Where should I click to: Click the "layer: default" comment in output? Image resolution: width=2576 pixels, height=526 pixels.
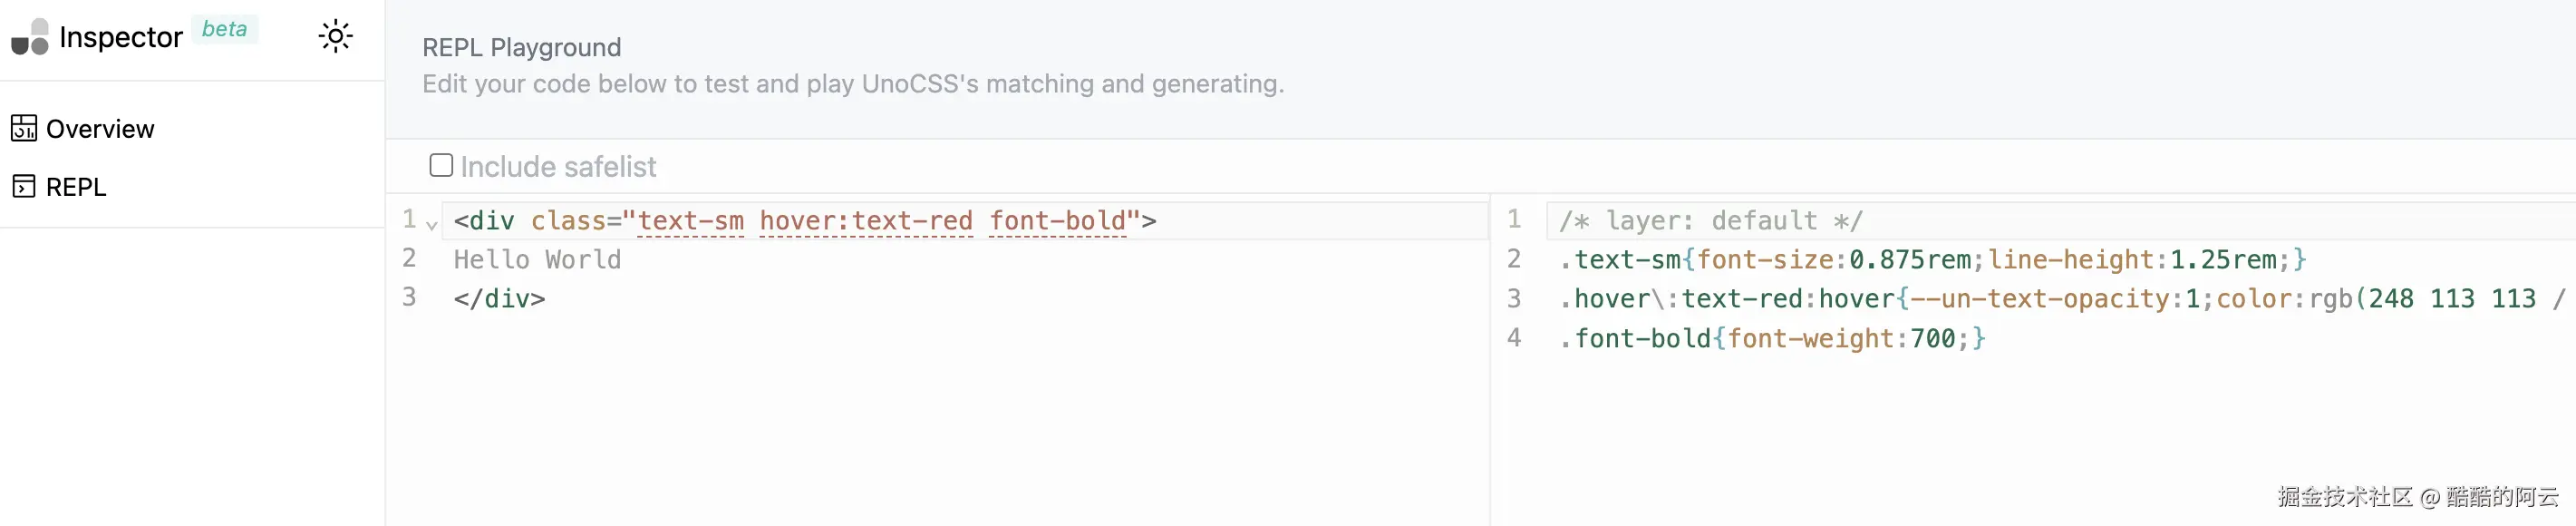(x=1710, y=221)
